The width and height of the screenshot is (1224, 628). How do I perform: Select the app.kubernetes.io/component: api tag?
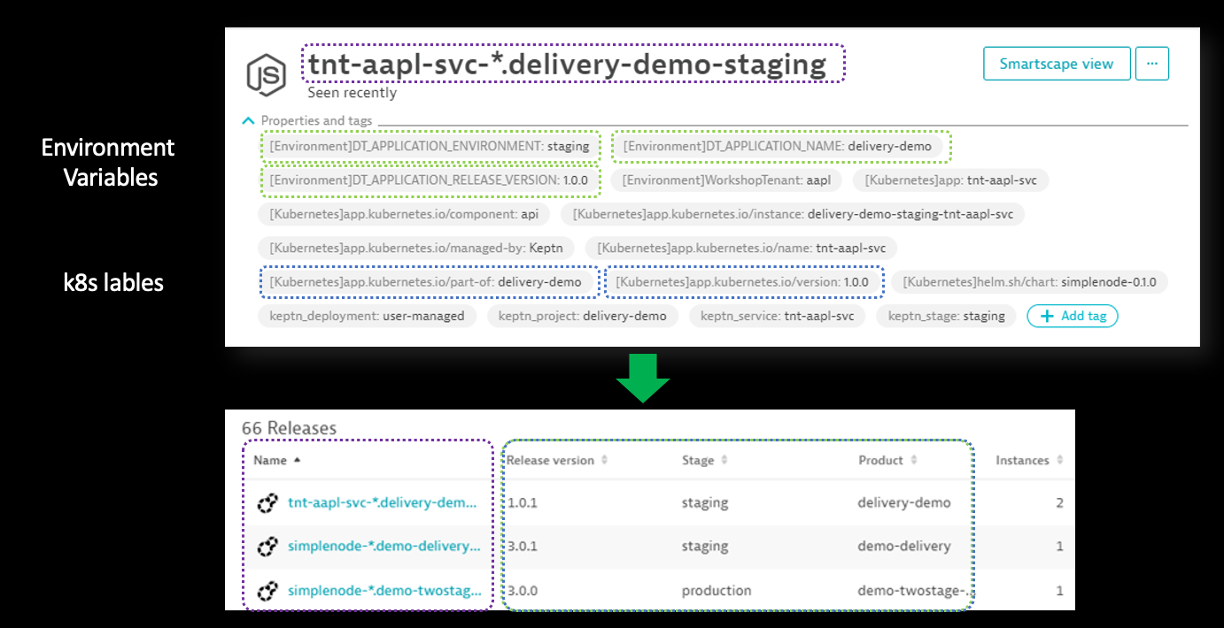point(403,214)
